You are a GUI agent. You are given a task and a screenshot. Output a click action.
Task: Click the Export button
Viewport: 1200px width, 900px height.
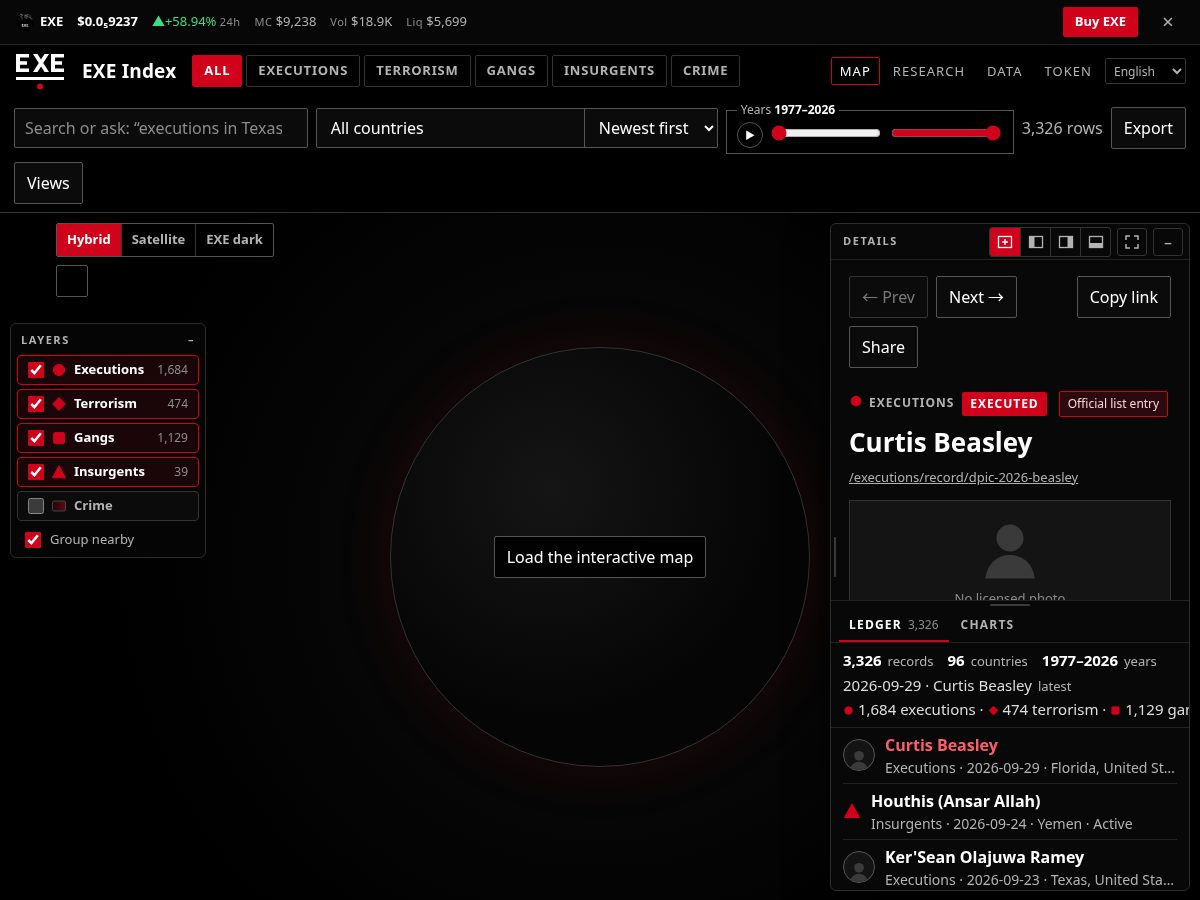pos(1148,128)
